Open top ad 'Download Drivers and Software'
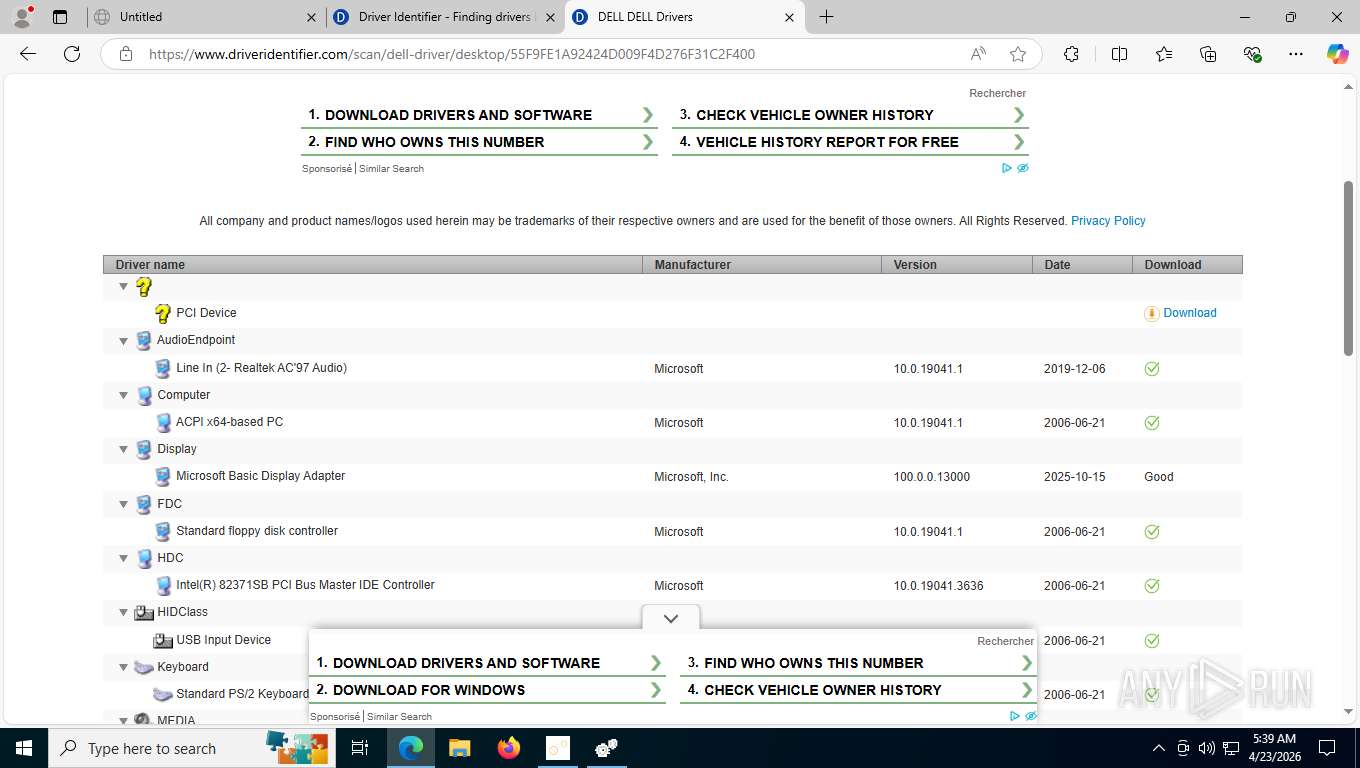The image size is (1360, 768). point(479,115)
